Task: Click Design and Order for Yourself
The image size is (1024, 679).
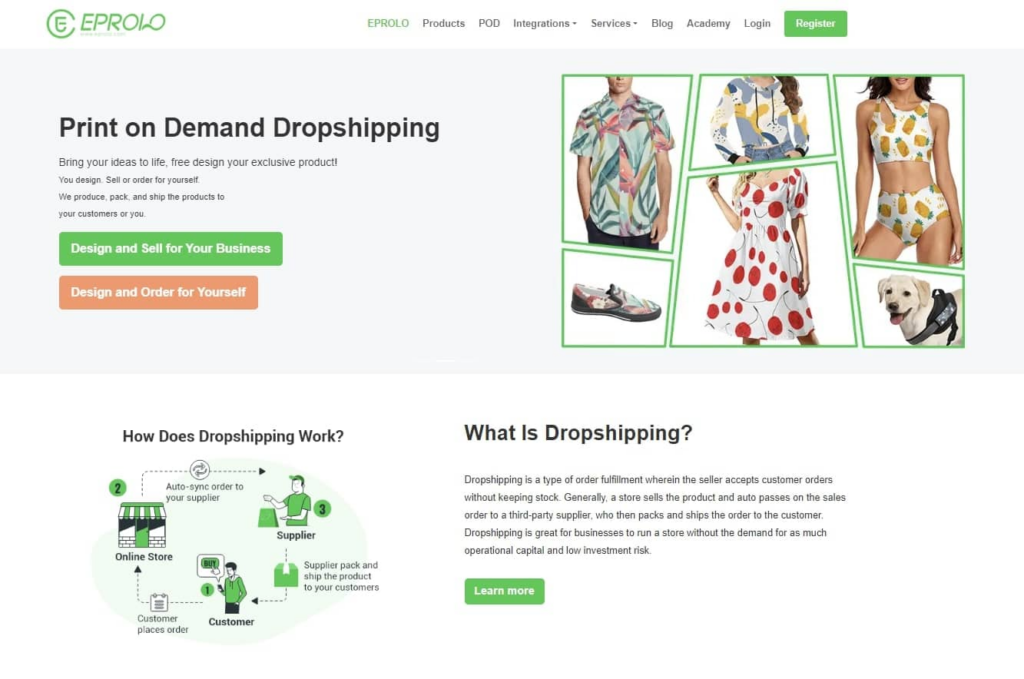Action: (158, 292)
